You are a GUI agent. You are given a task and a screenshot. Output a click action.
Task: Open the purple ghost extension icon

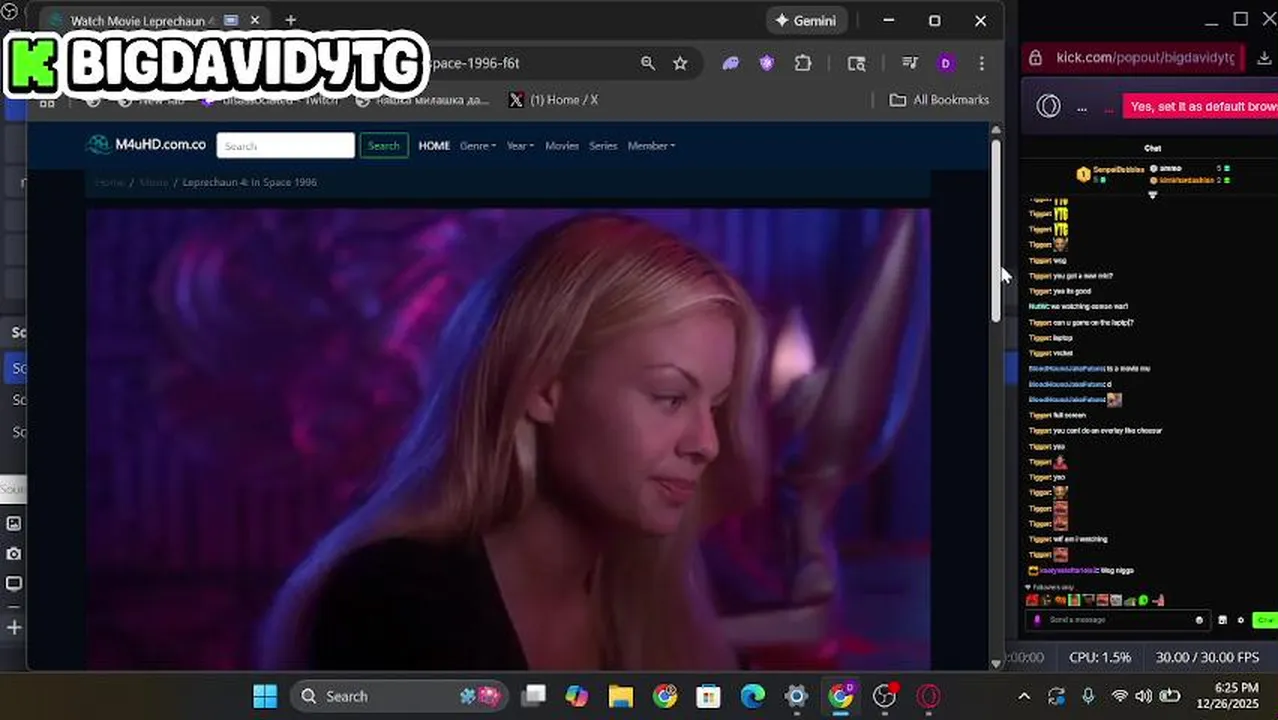point(731,63)
